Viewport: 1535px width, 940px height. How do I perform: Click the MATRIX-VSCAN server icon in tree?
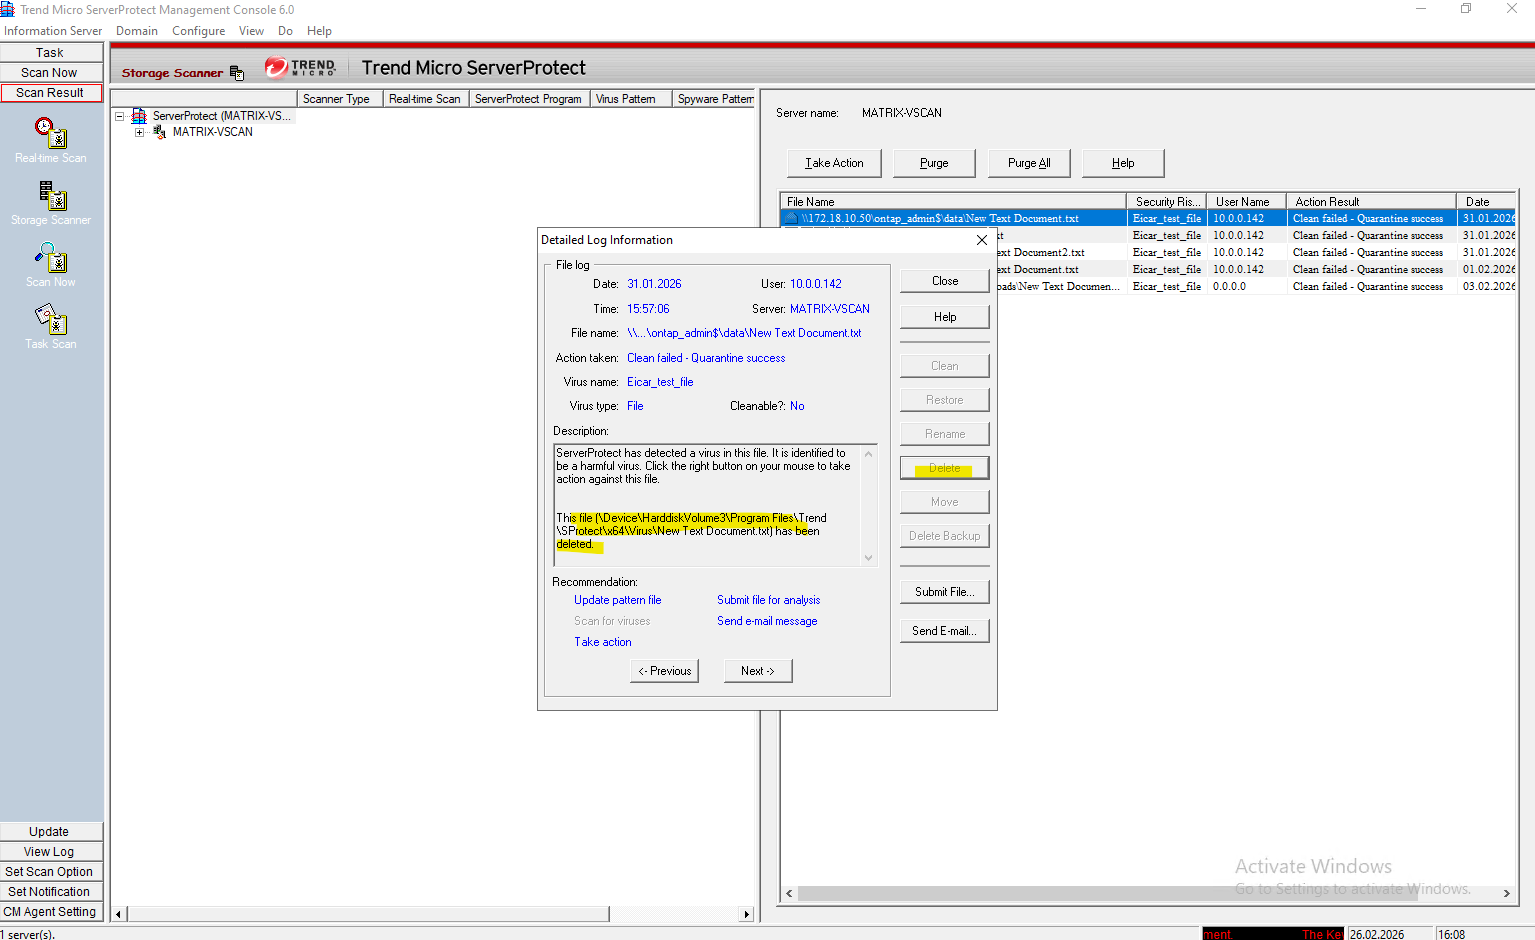[159, 132]
